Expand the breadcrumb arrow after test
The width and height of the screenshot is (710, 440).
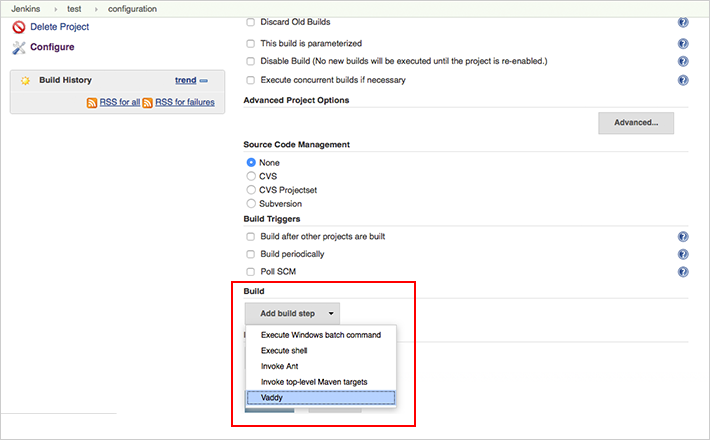click(x=96, y=10)
